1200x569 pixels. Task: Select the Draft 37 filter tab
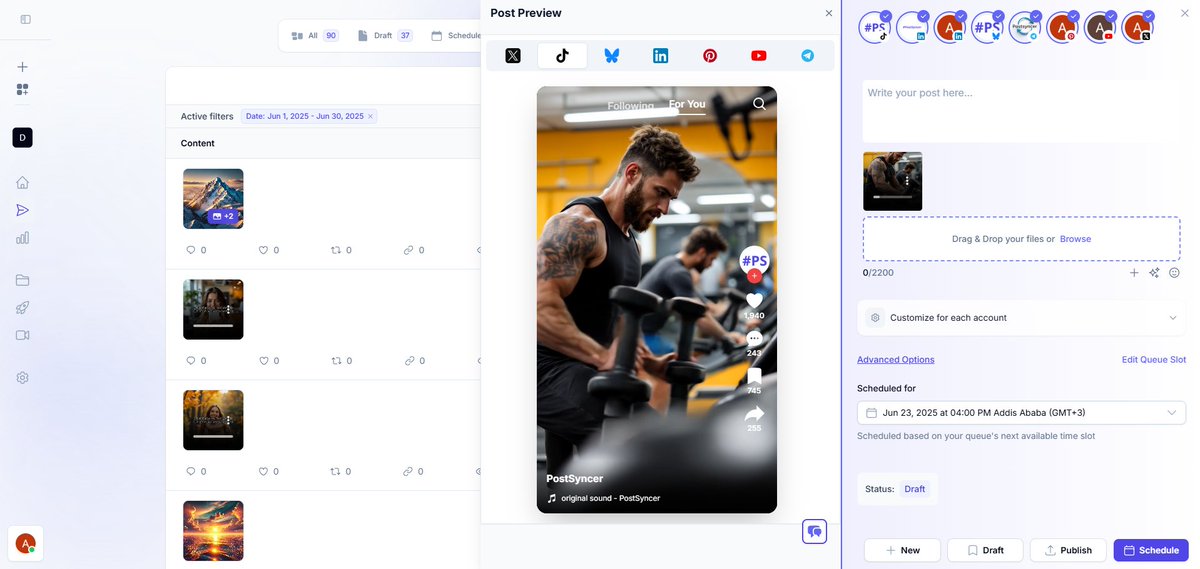pyautogui.click(x=384, y=35)
